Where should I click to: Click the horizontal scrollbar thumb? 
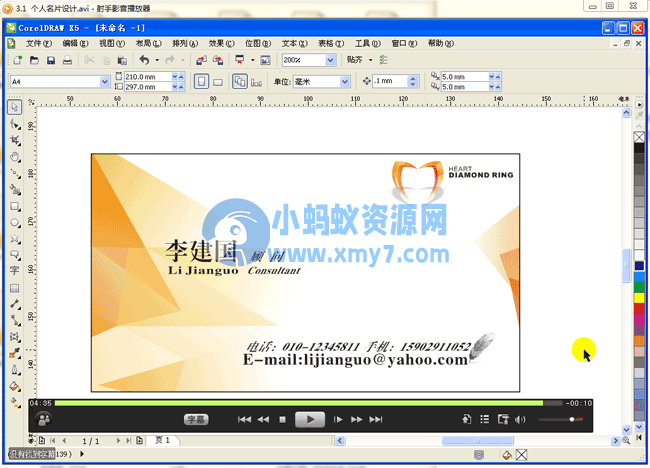pos(478,441)
